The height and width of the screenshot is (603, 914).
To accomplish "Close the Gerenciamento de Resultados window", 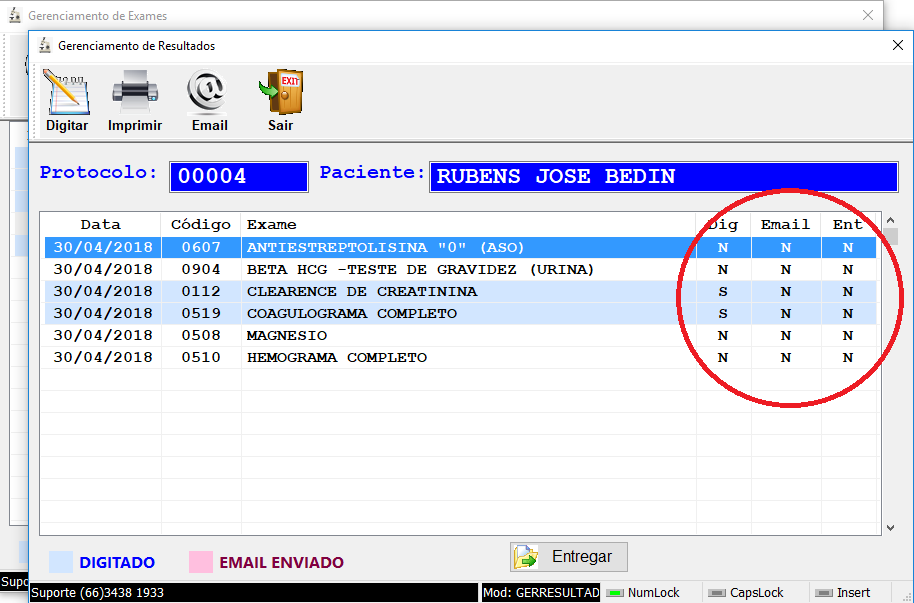I will pos(898,45).
